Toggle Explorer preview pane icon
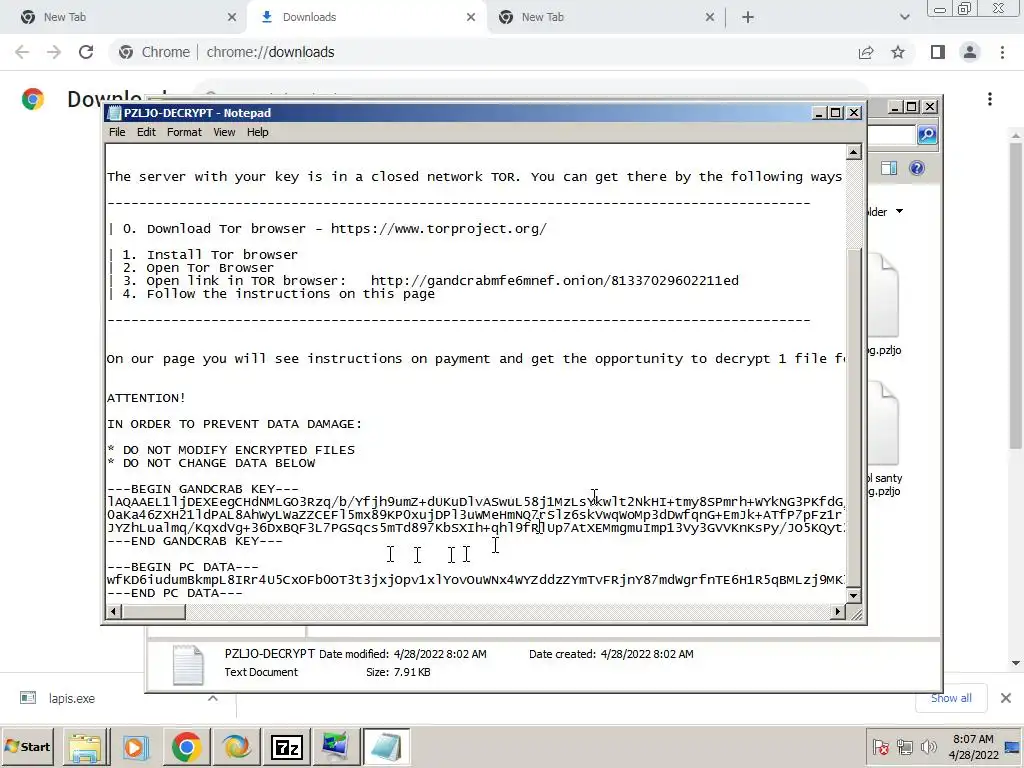The height and width of the screenshot is (768, 1024). pyautogui.click(x=889, y=168)
